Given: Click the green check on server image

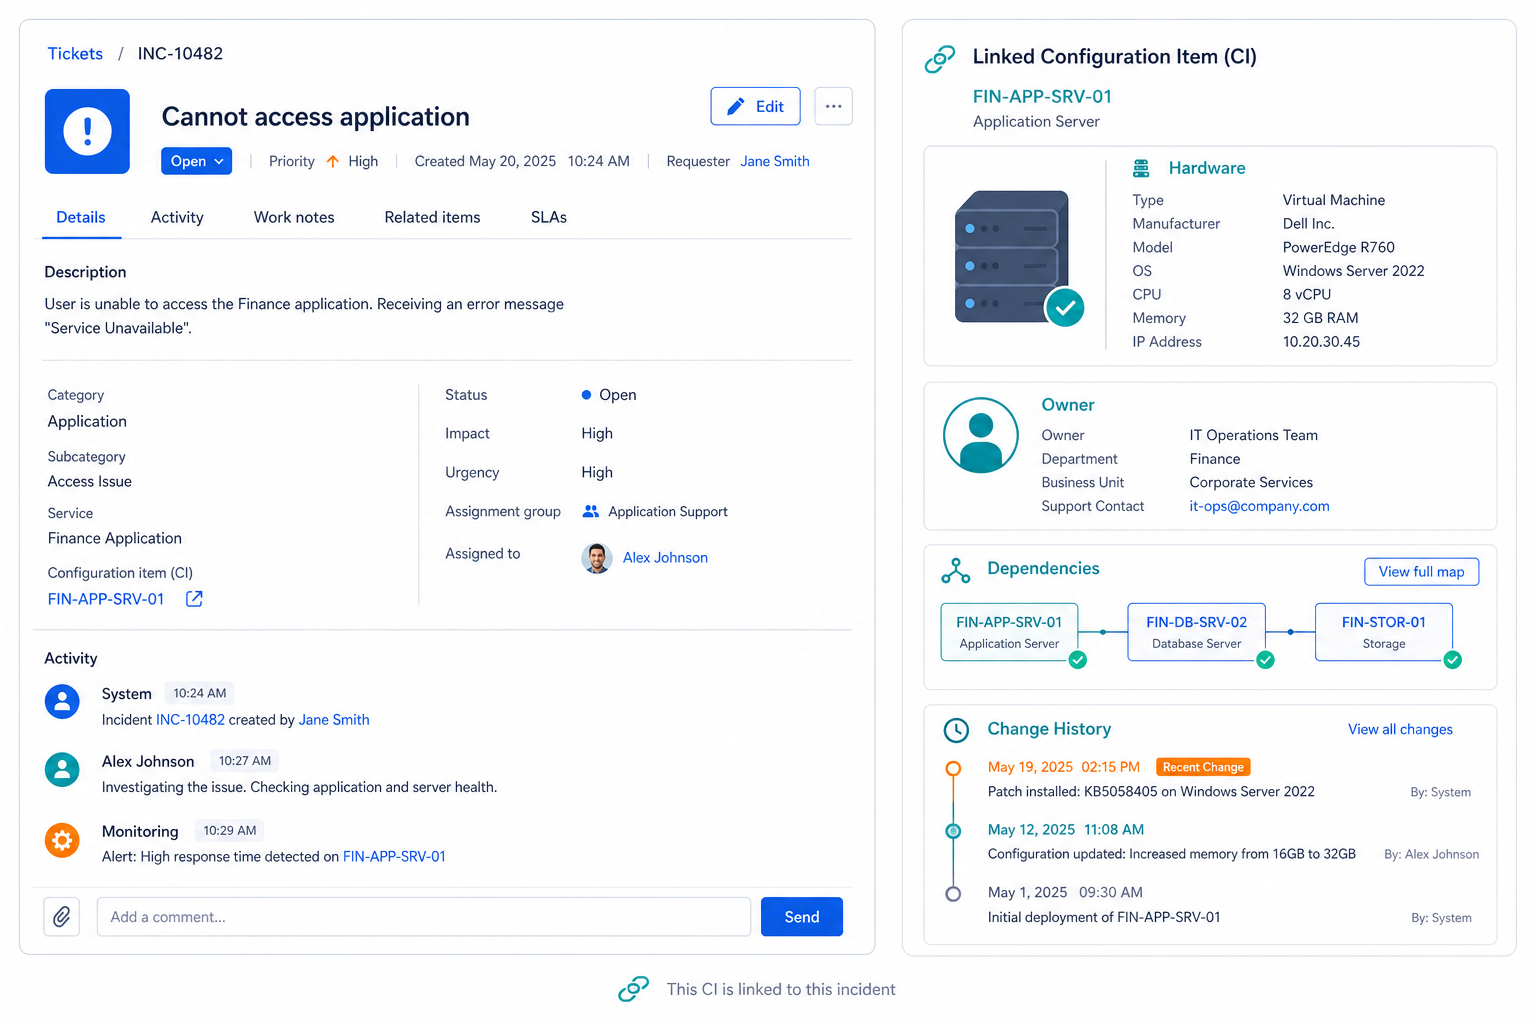Looking at the screenshot, I should (x=1065, y=308).
